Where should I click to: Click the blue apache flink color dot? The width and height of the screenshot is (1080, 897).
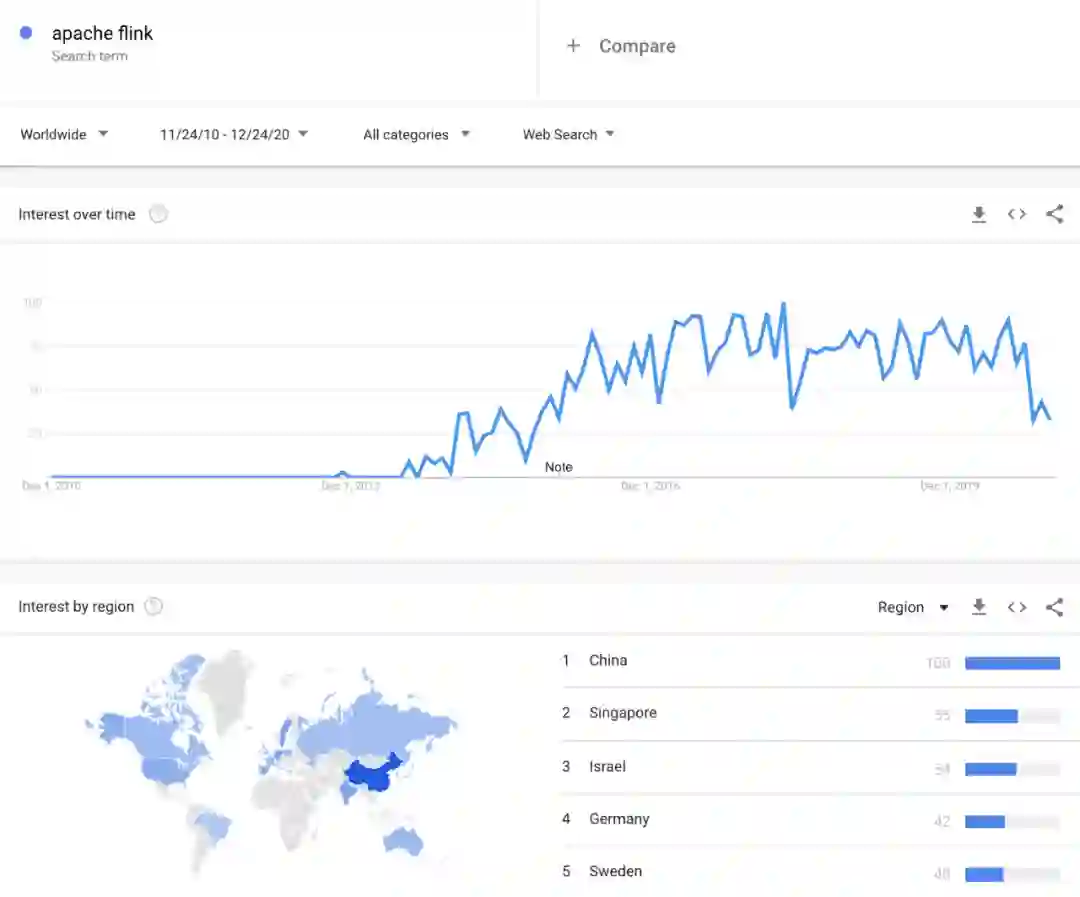click(26, 33)
